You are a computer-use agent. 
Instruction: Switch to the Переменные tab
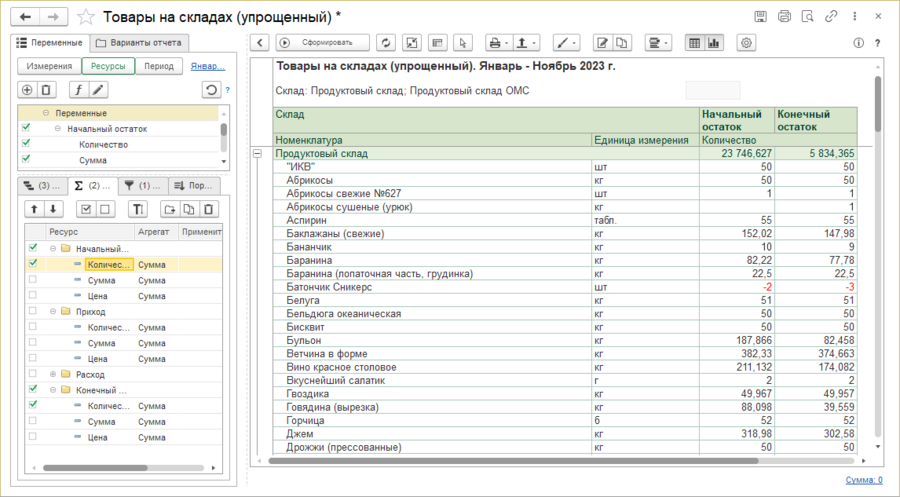49,42
